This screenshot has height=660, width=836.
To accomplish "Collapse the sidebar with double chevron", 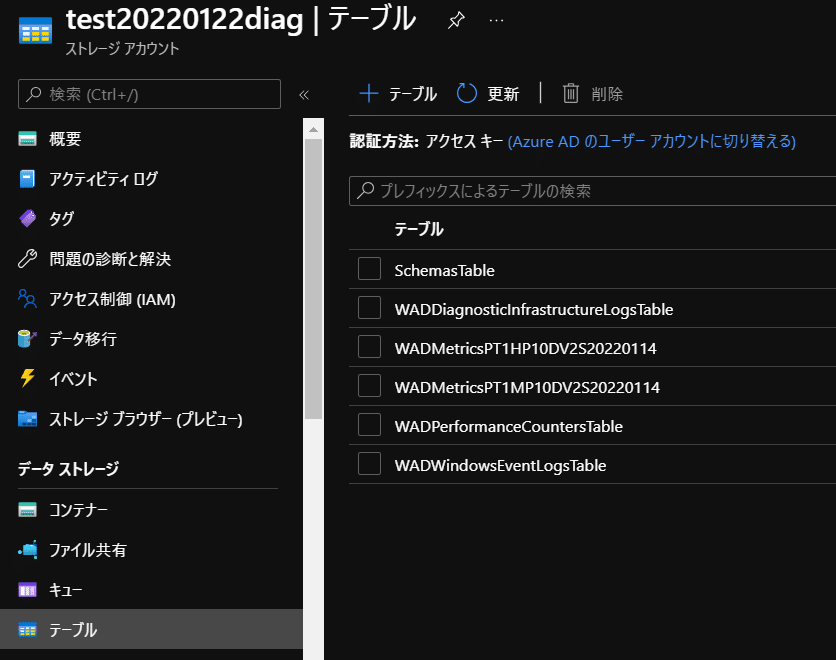I will click(304, 95).
